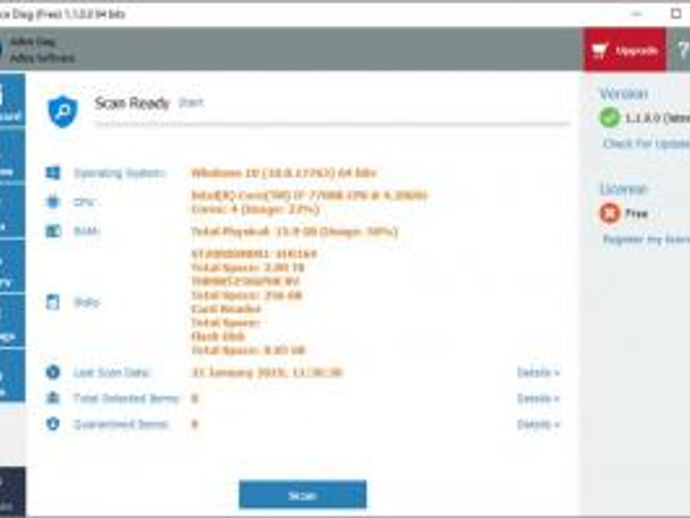Click the Quarantined Items label
This screenshot has height=518, width=690.
(x=120, y=424)
